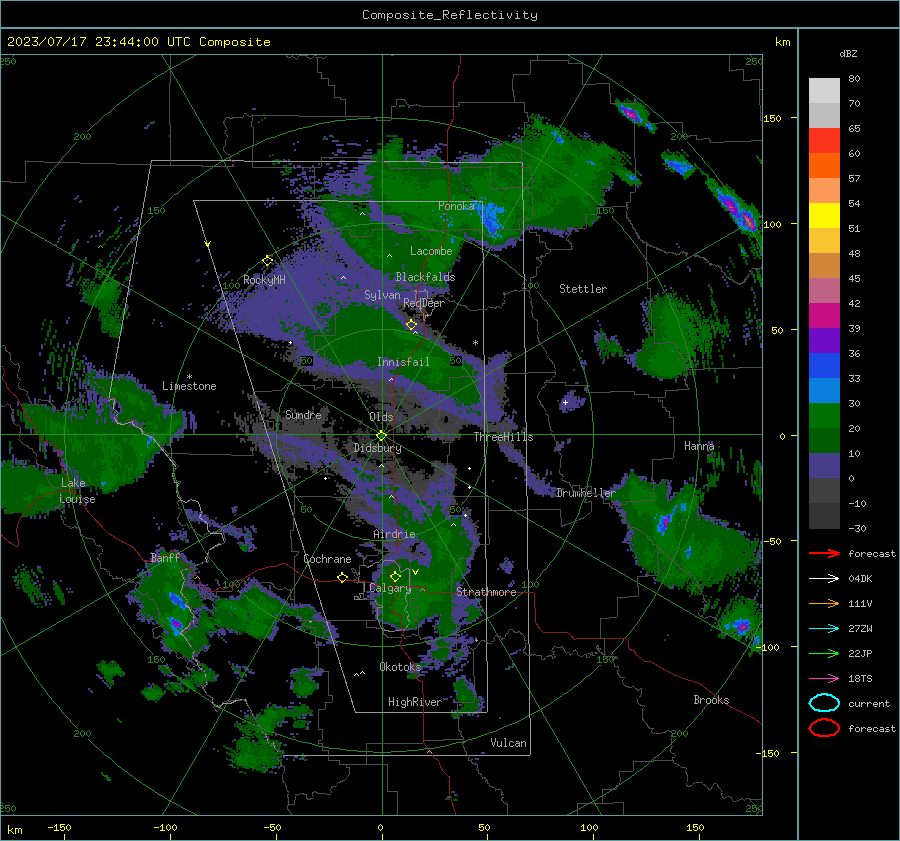
Task: Click the Cochrane city label
Action: click(327, 559)
